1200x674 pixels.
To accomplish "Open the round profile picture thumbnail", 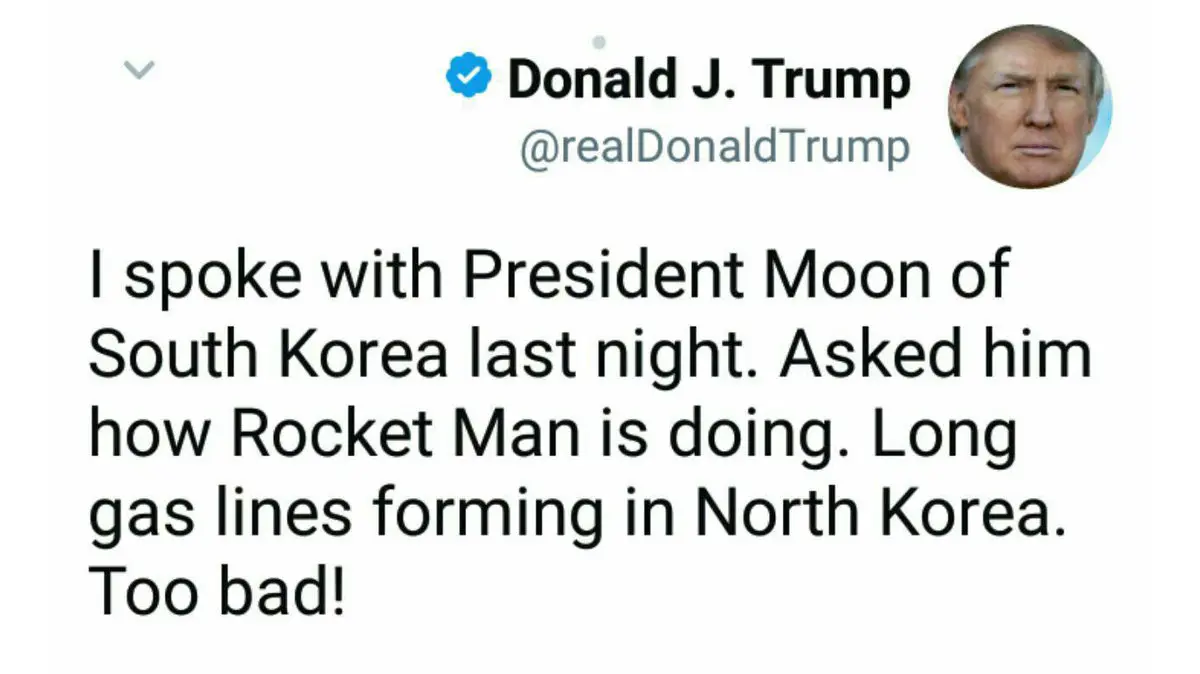I will pyautogui.click(x=1029, y=107).
